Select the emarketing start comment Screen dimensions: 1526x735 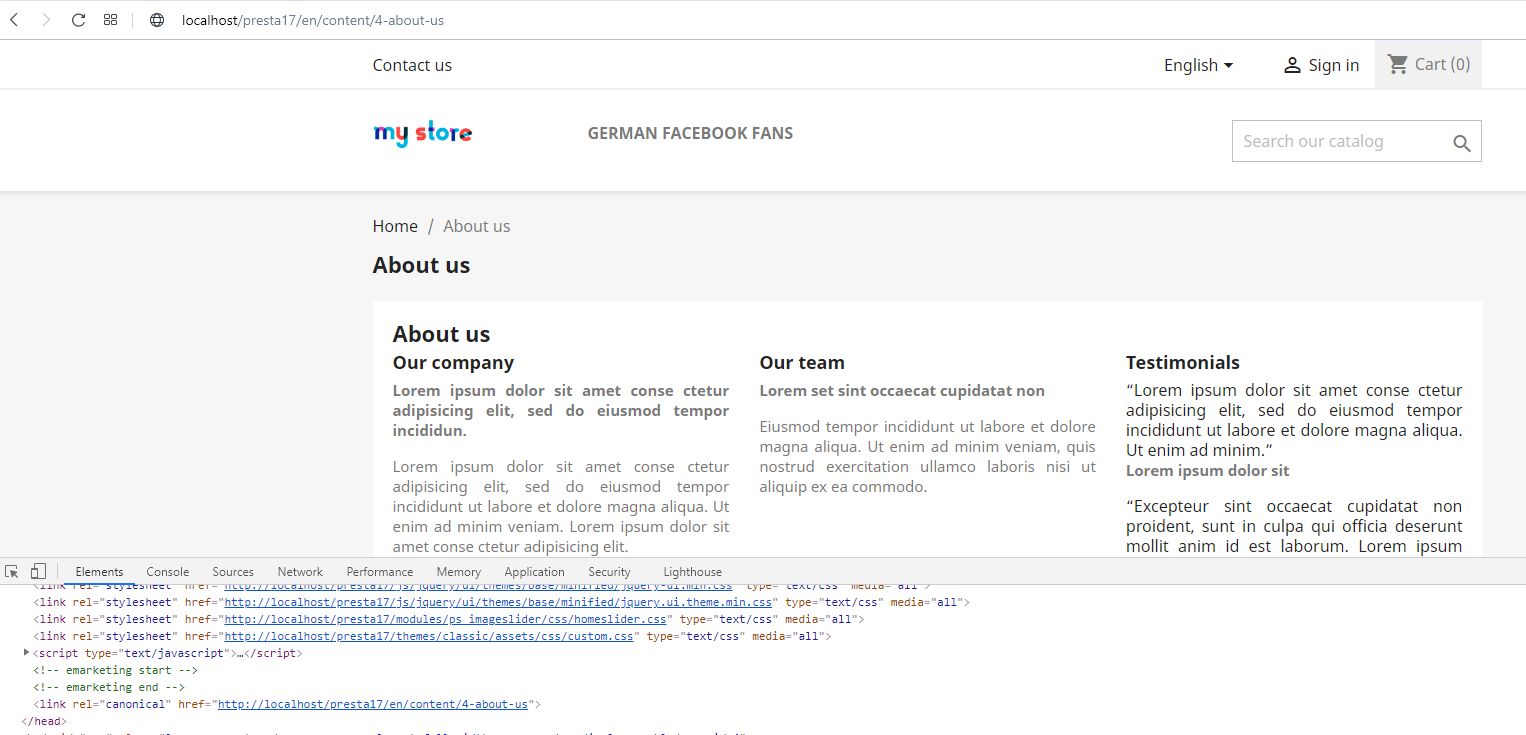click(x=115, y=670)
